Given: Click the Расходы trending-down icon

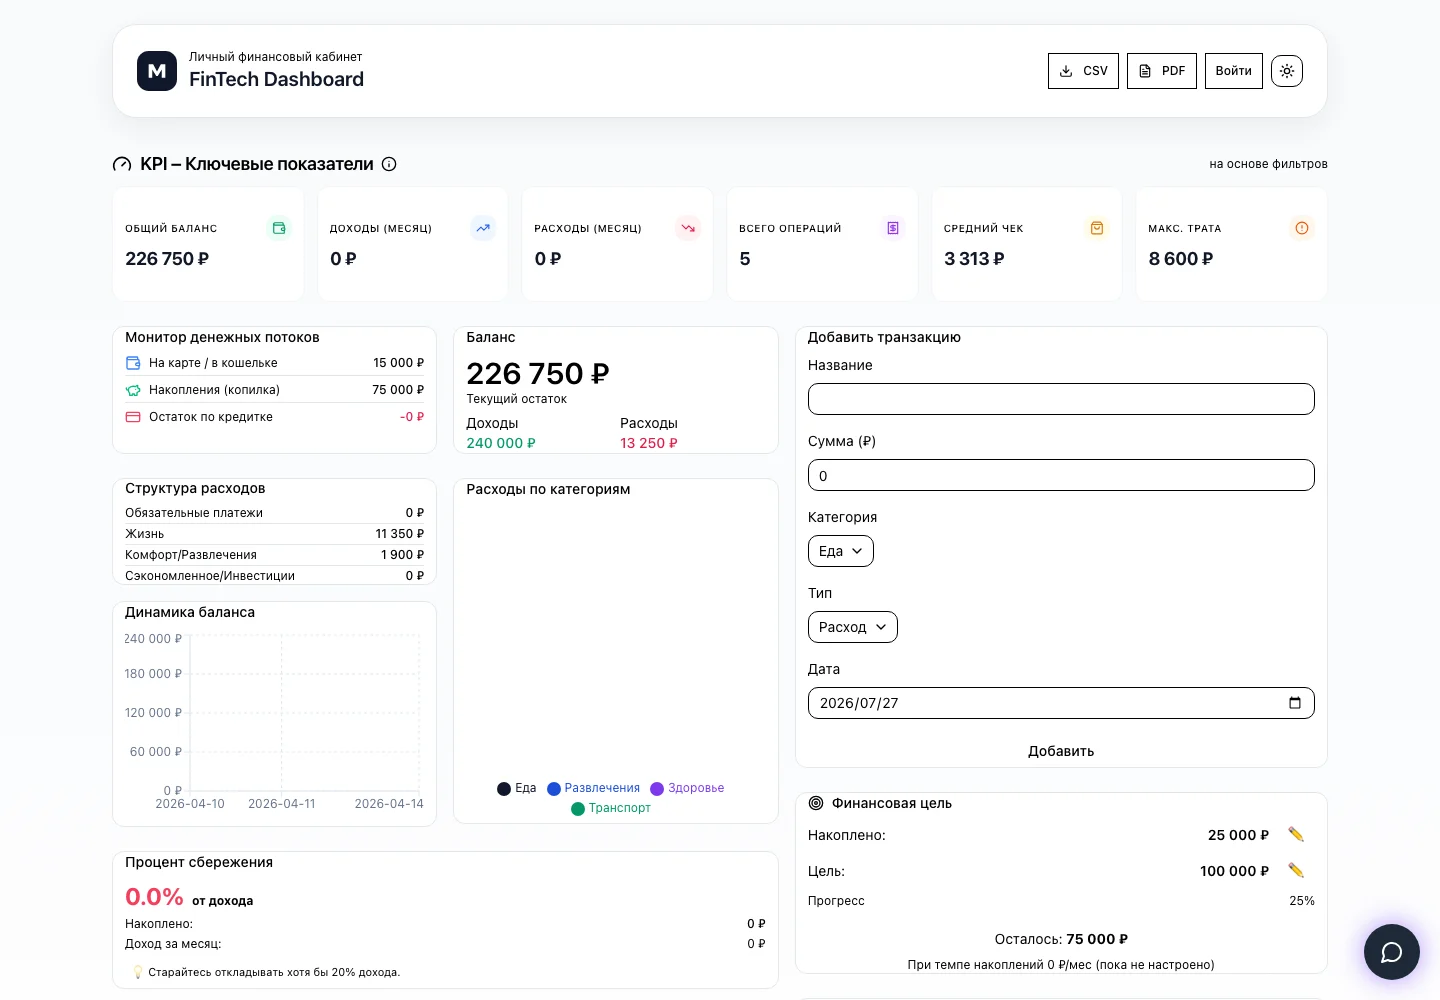Looking at the screenshot, I should (688, 228).
